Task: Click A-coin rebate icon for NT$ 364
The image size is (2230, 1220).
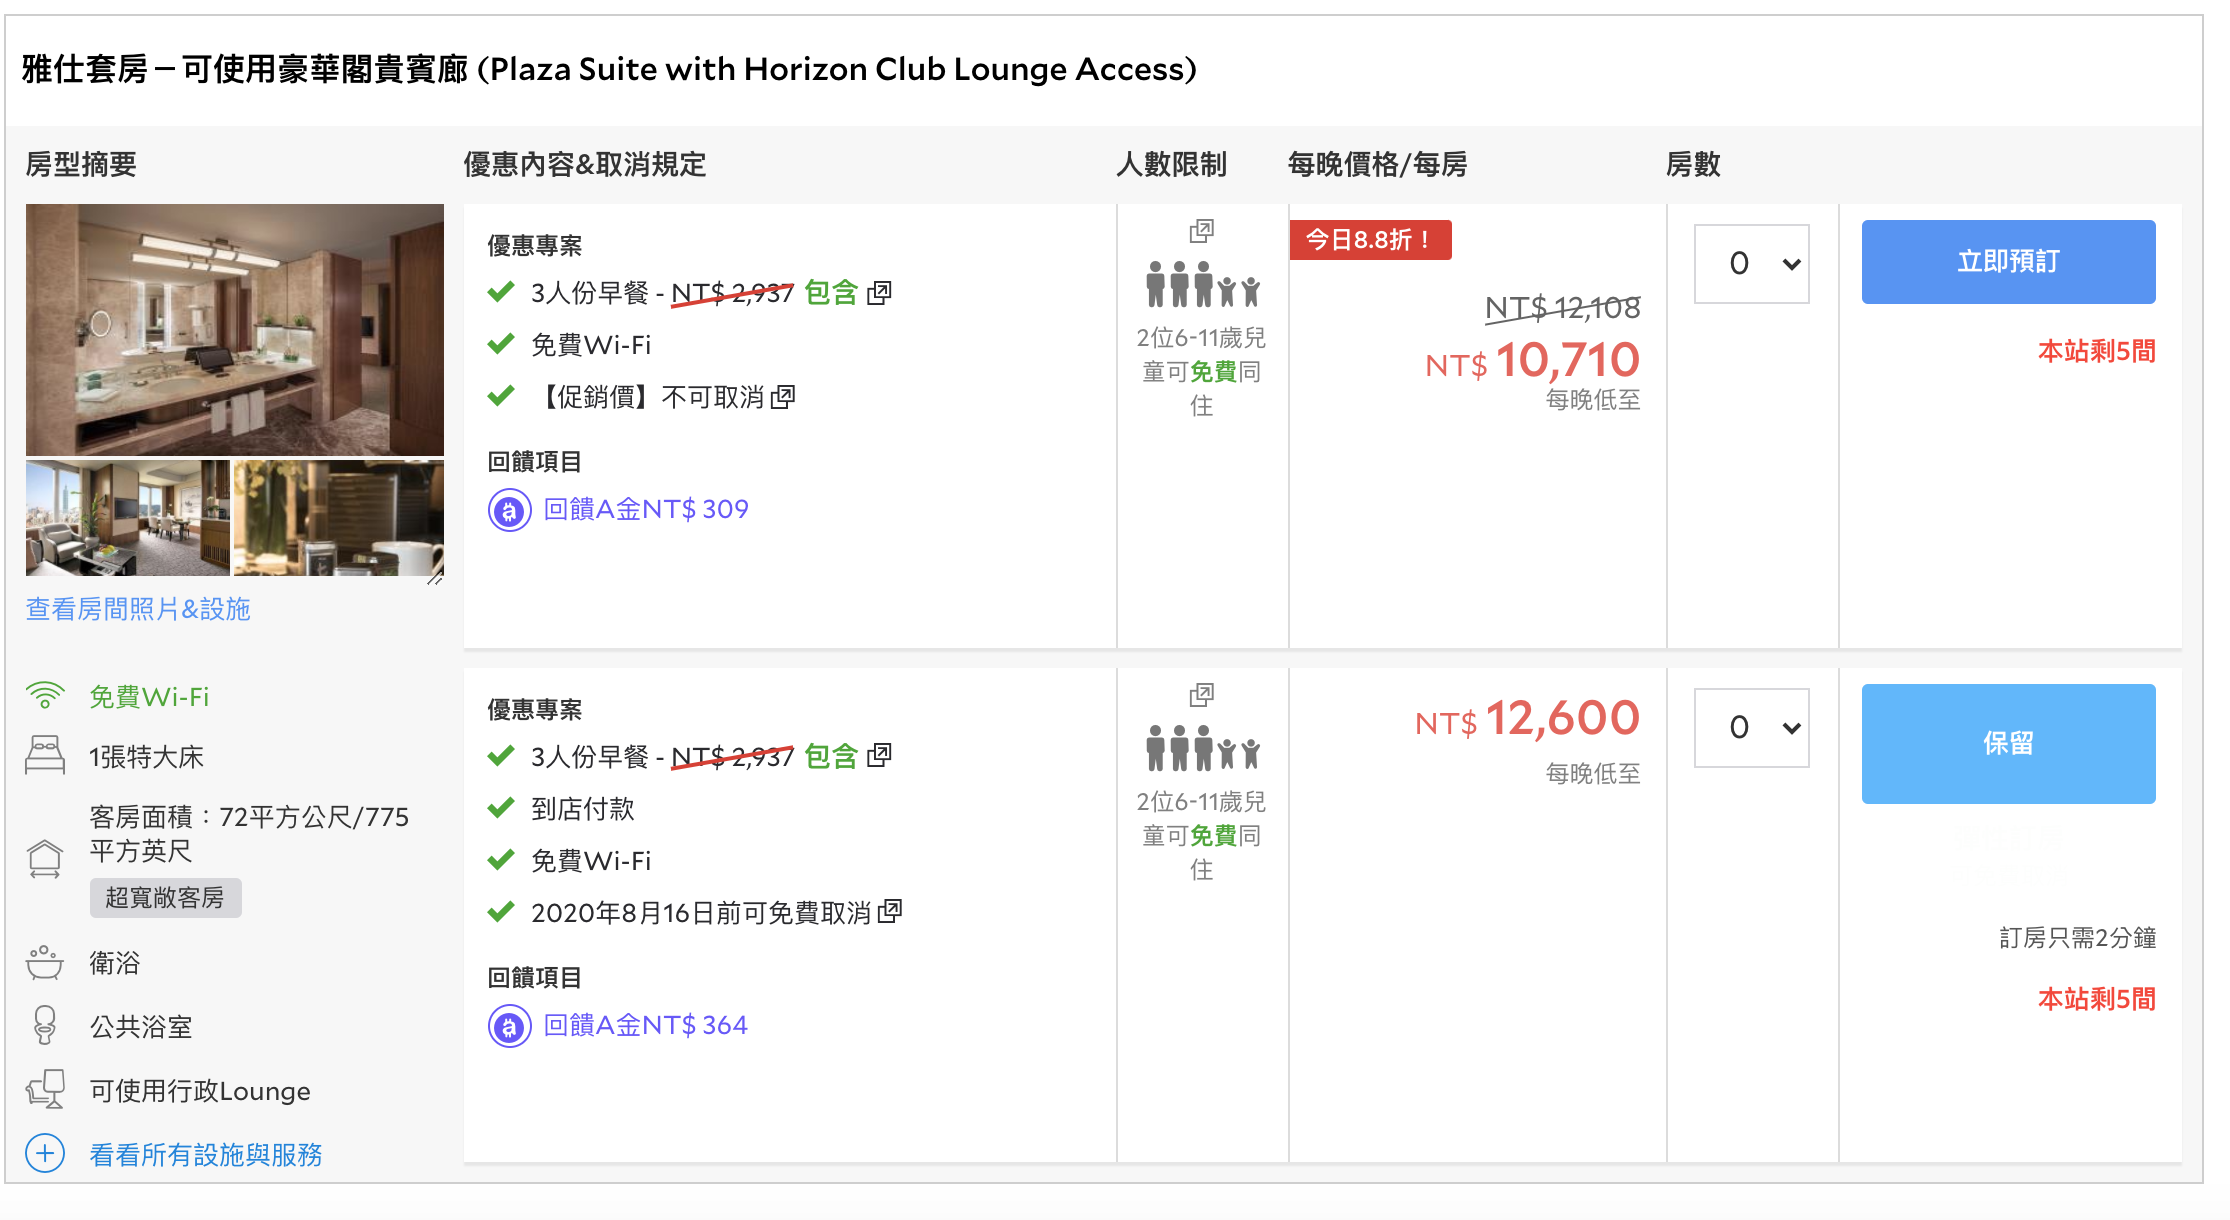Action: click(510, 1027)
